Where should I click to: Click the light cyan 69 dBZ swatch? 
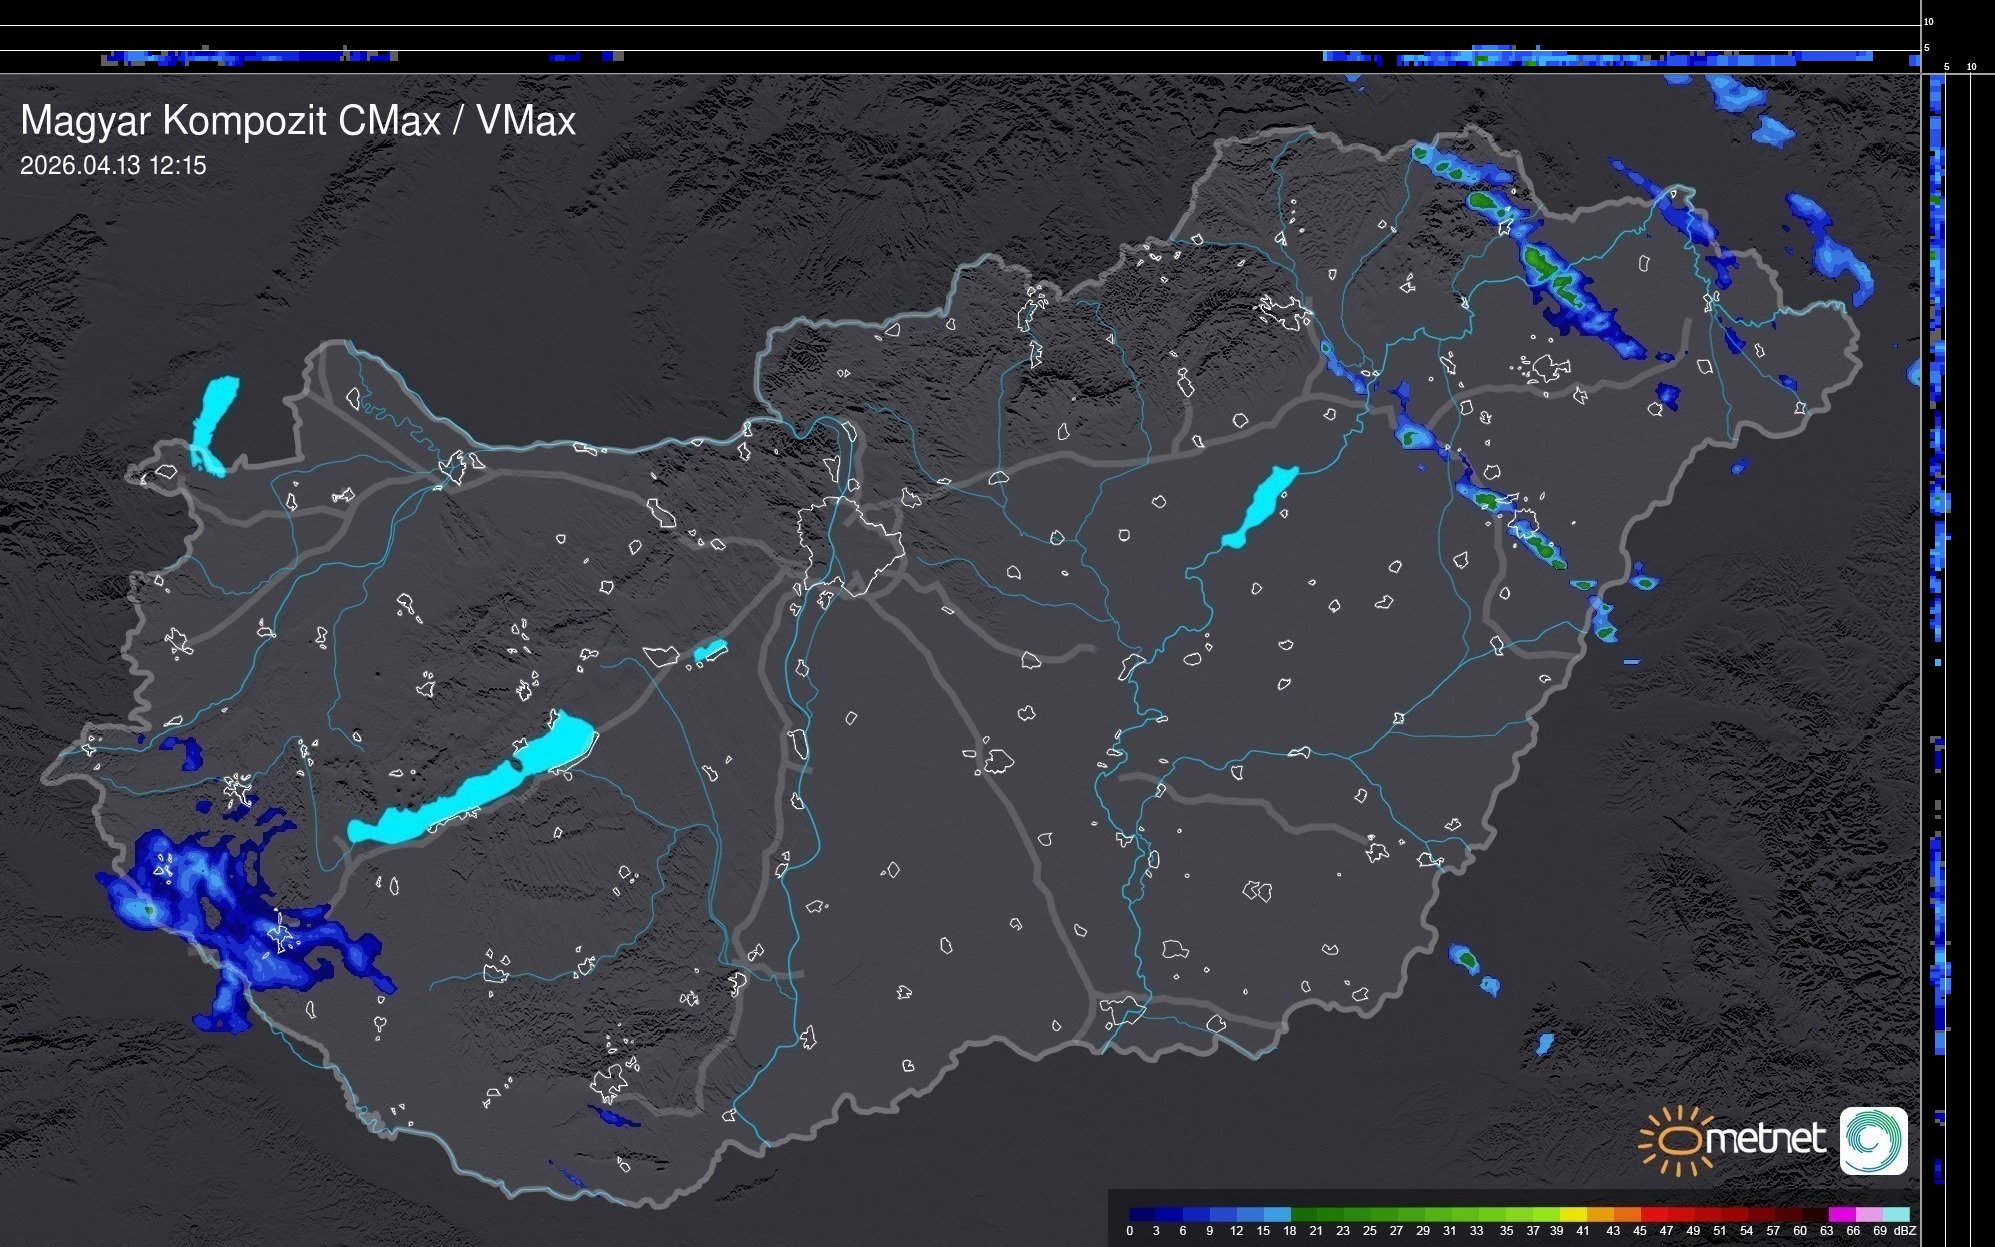click(1895, 1214)
